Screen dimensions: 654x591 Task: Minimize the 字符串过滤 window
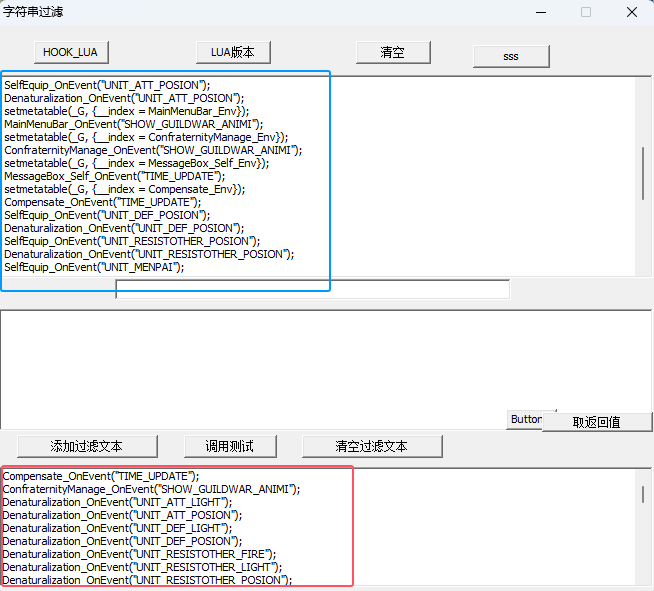[541, 12]
